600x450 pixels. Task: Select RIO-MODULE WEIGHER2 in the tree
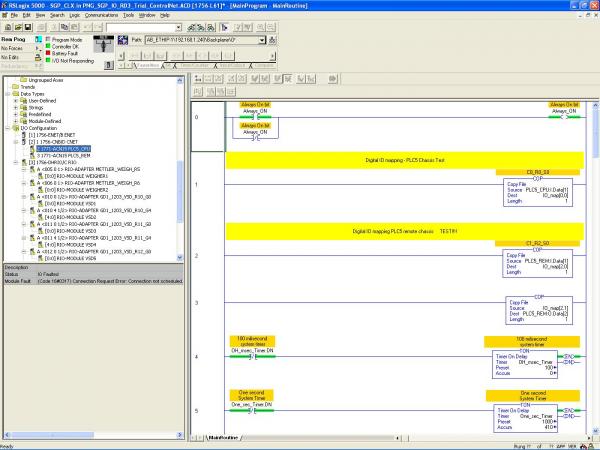(77, 190)
